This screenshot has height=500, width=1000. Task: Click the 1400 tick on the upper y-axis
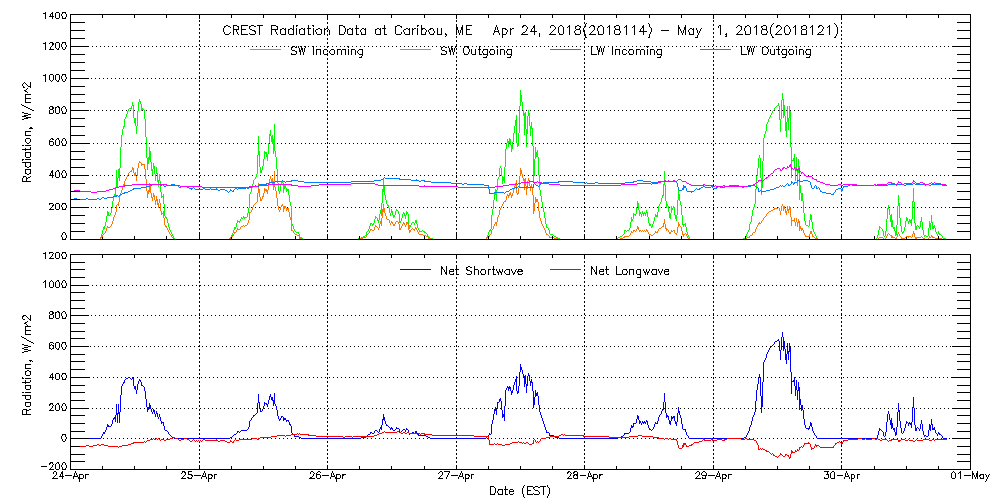click(x=55, y=18)
